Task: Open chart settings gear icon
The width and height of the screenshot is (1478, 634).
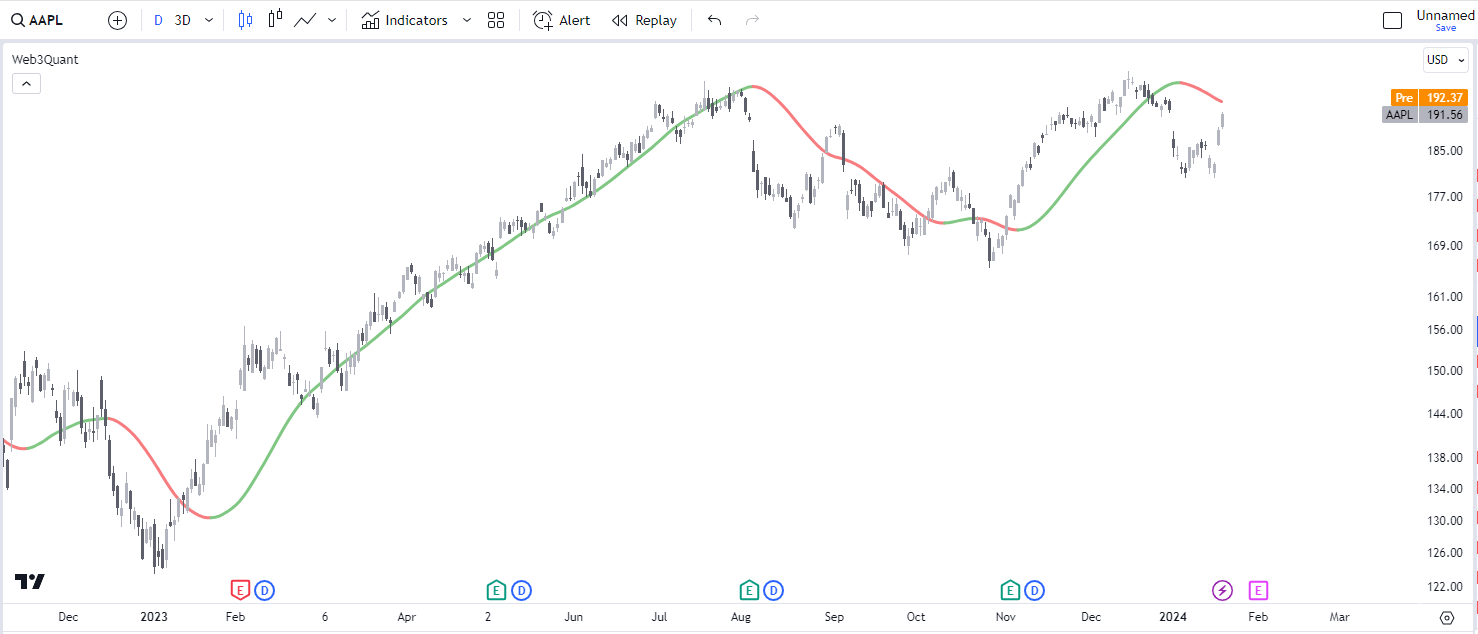Action: tap(1446, 617)
